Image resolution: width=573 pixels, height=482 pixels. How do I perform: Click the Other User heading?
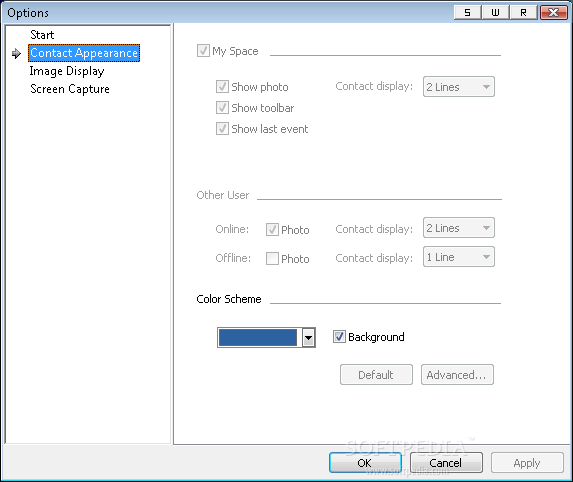(223, 195)
